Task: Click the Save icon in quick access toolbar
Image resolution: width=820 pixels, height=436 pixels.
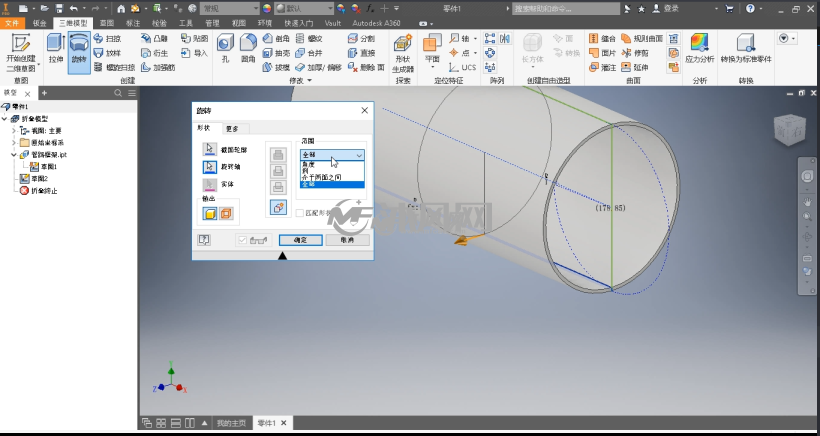Action: (59, 8)
